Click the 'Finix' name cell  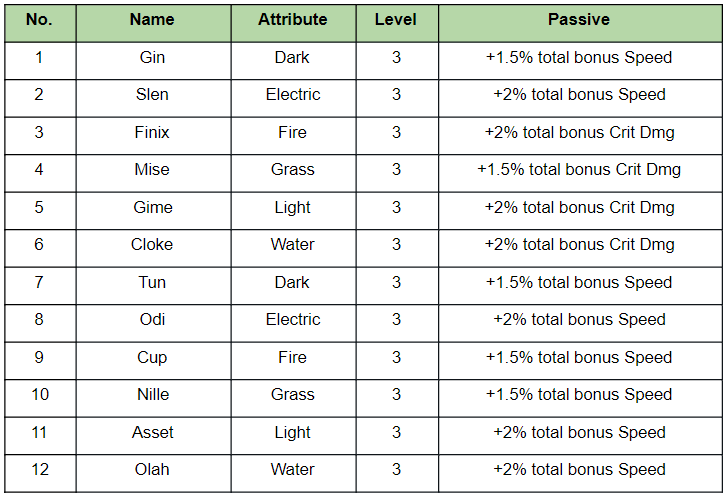(x=152, y=133)
